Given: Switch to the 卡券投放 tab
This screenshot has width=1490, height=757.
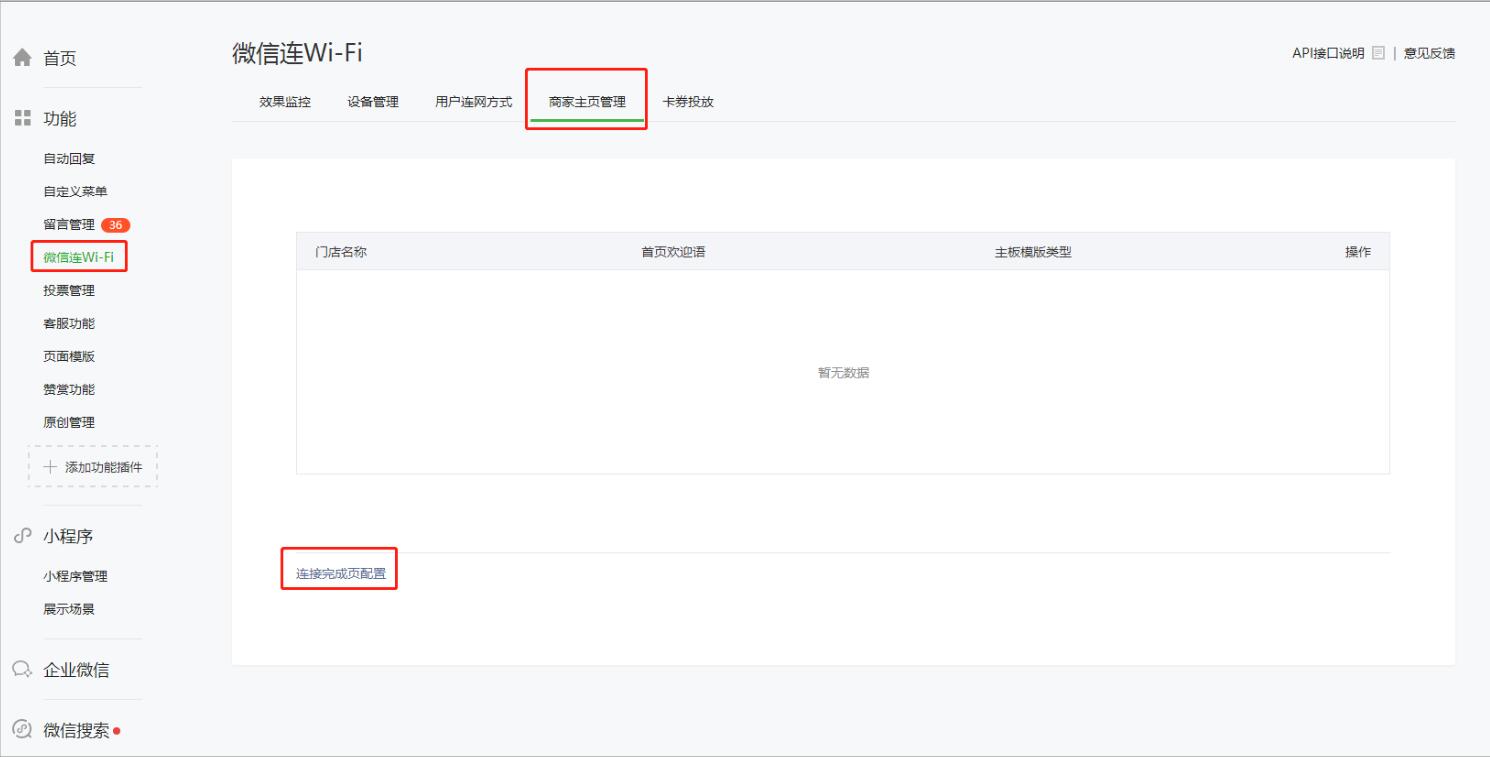Looking at the screenshot, I should (688, 102).
